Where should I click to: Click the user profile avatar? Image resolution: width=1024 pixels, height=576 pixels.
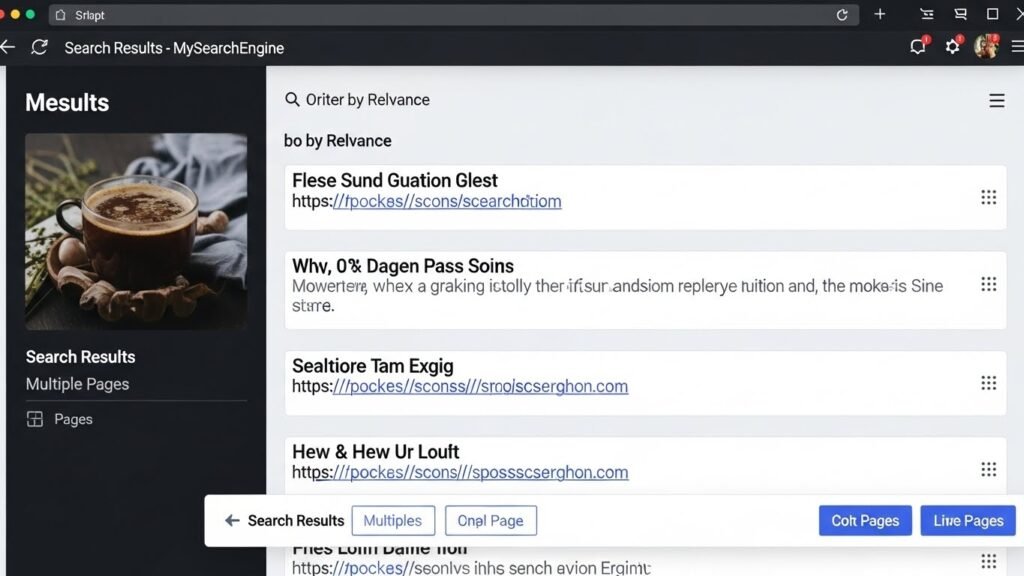pyautogui.click(x=986, y=47)
